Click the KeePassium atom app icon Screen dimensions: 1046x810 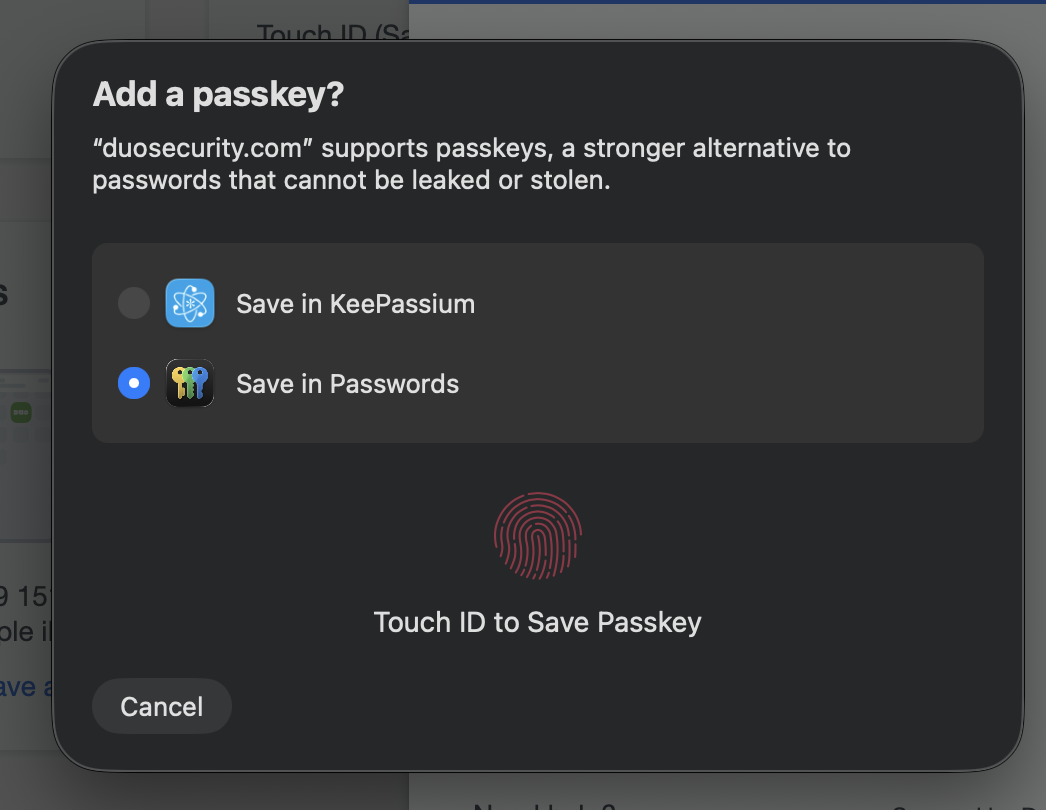pos(190,303)
